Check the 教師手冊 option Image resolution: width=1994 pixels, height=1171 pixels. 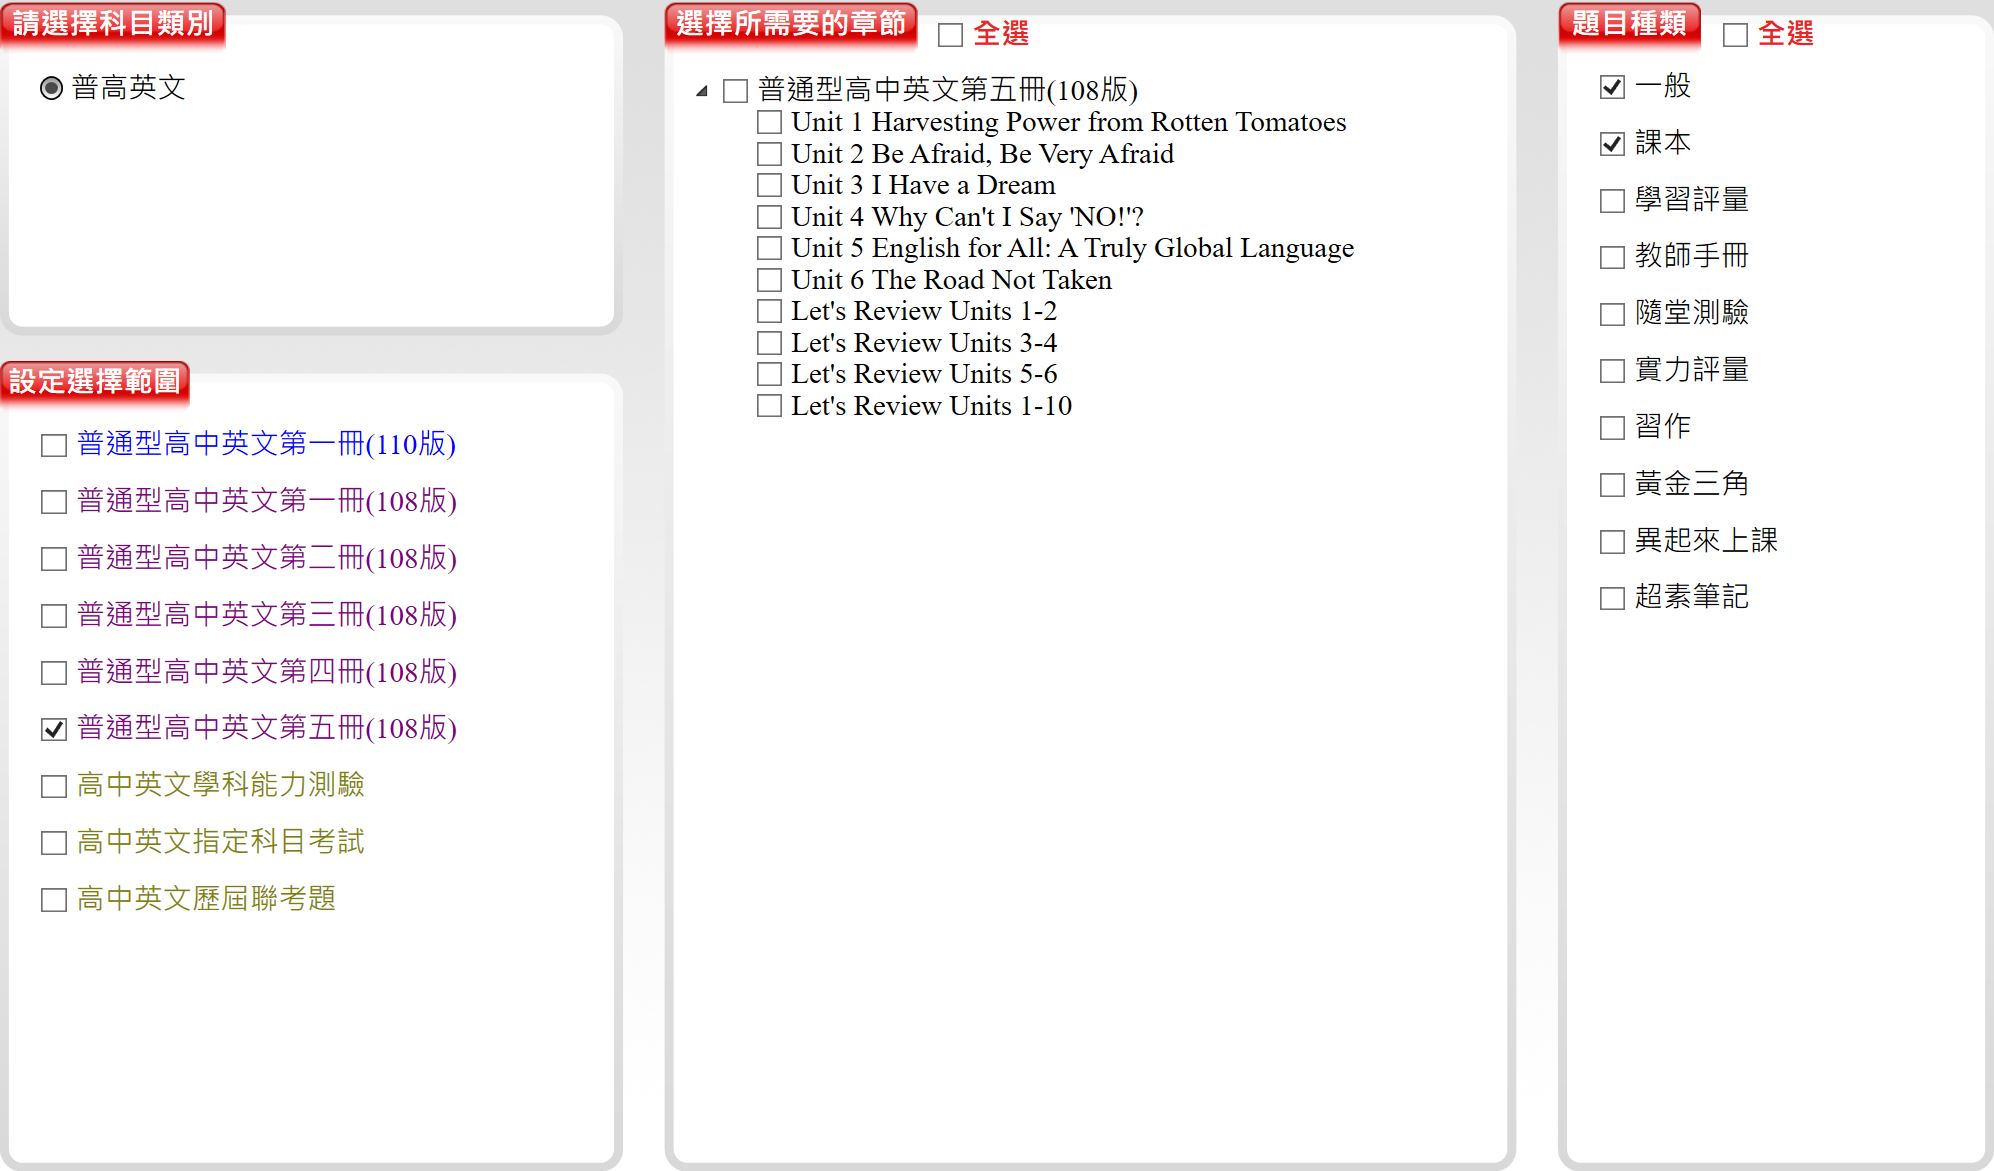(1612, 257)
